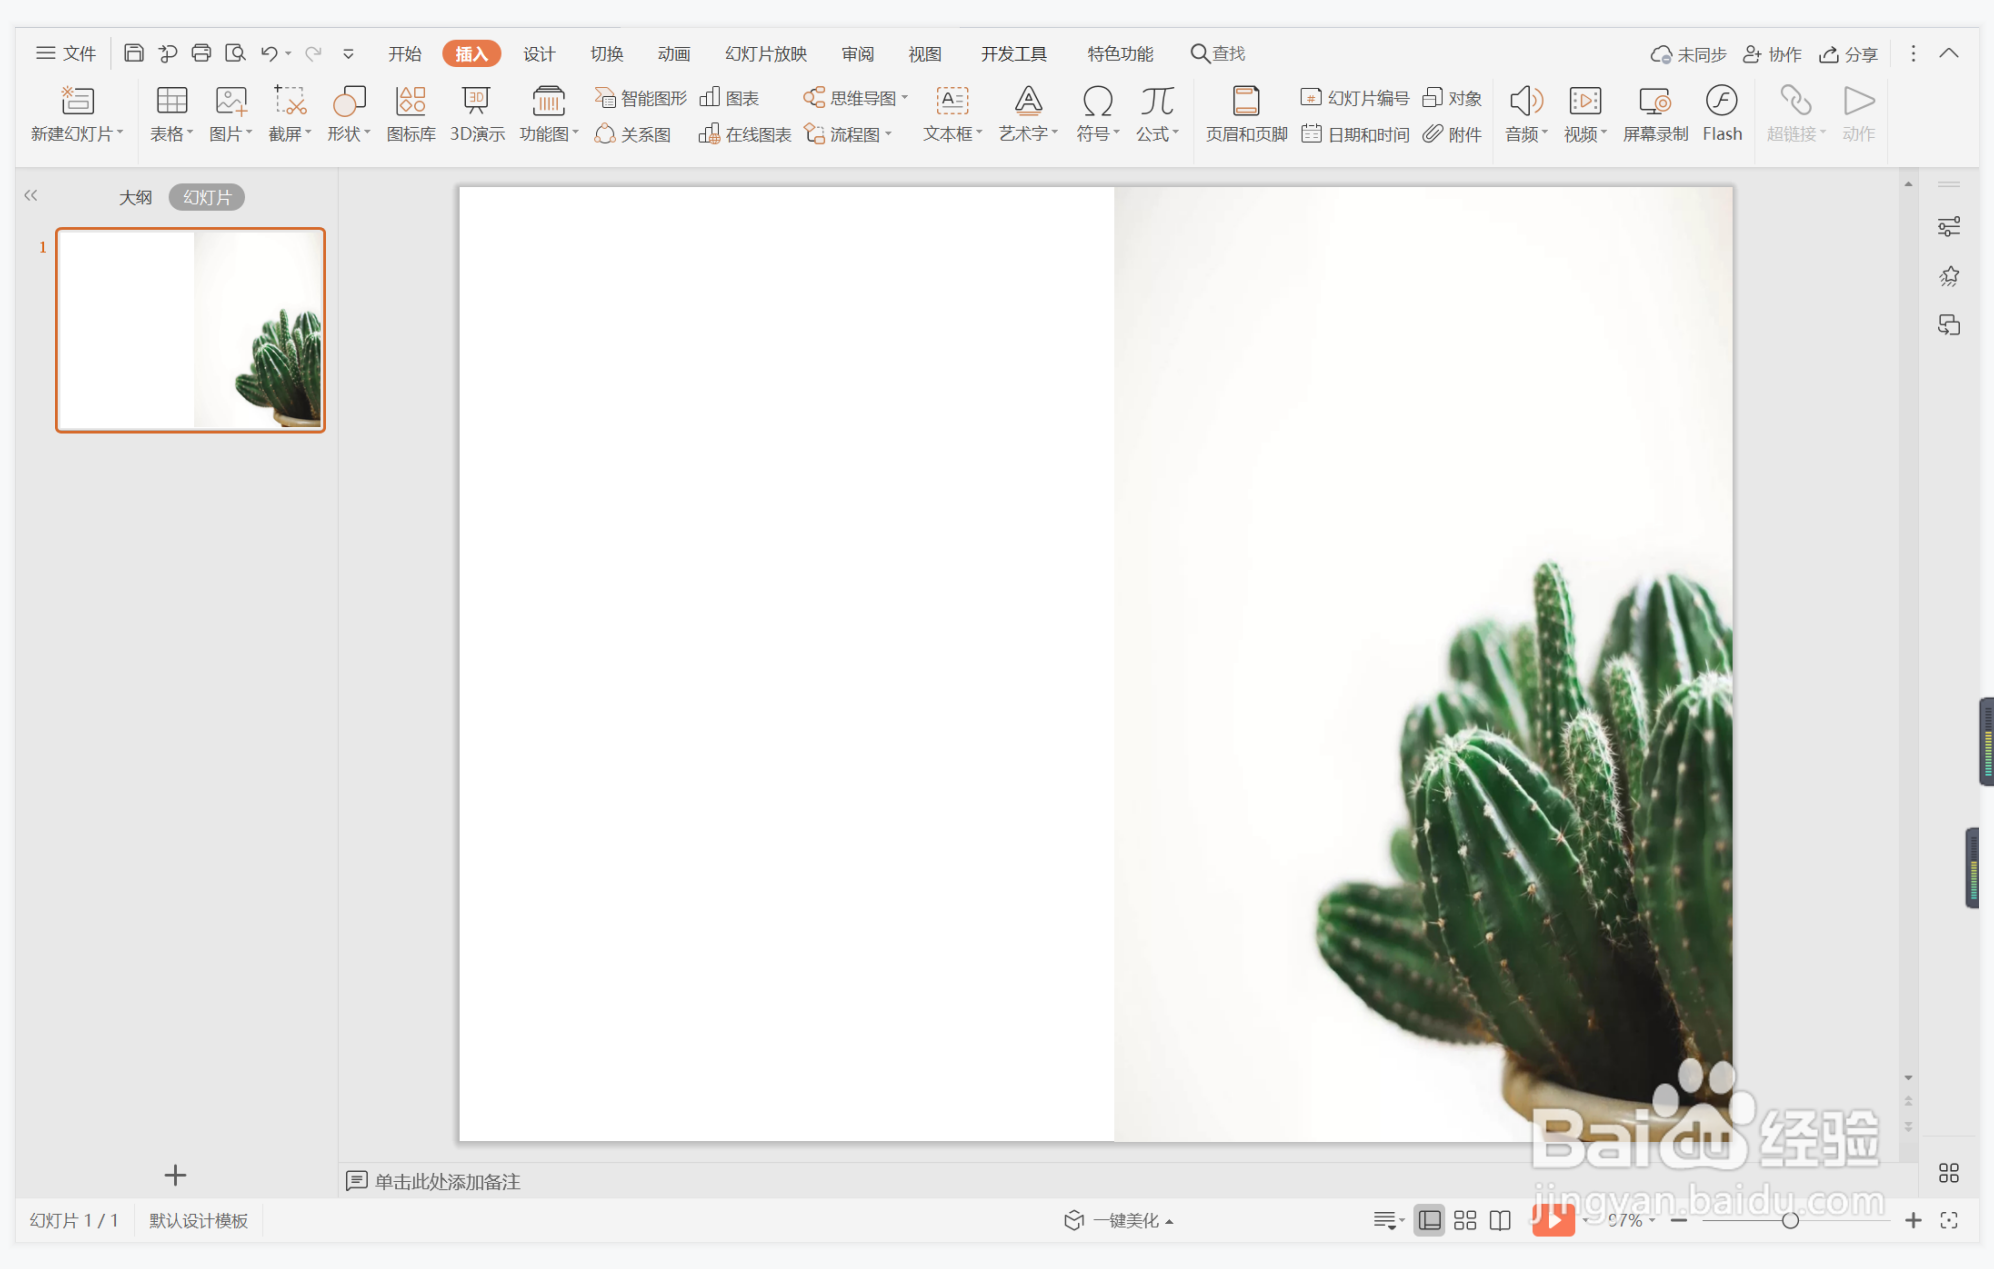Click 一键美化 one-click beautify
This screenshot has height=1269, width=1994.
tap(1118, 1220)
